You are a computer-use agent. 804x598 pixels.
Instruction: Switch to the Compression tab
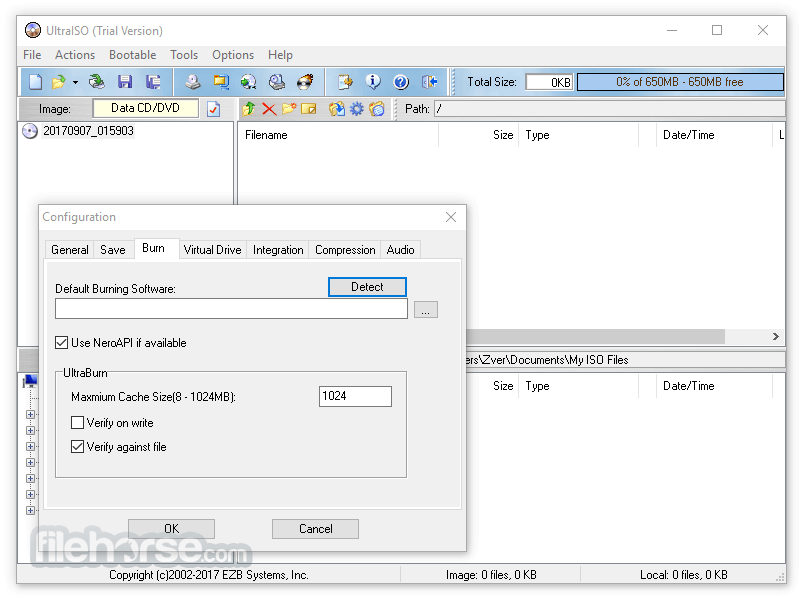point(345,250)
